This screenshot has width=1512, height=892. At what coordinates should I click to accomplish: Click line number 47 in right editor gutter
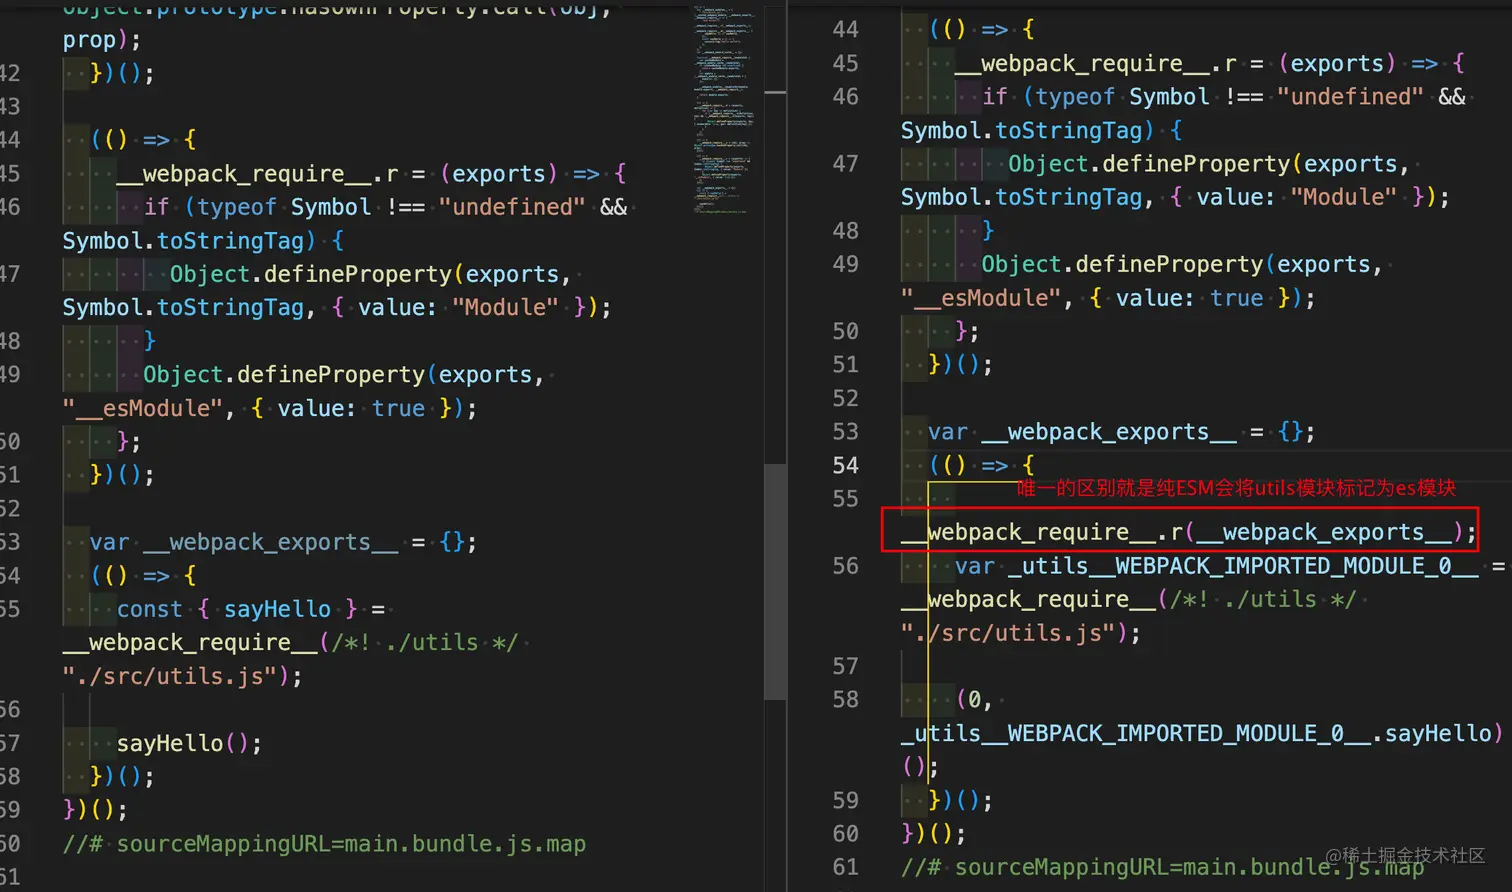845,163
